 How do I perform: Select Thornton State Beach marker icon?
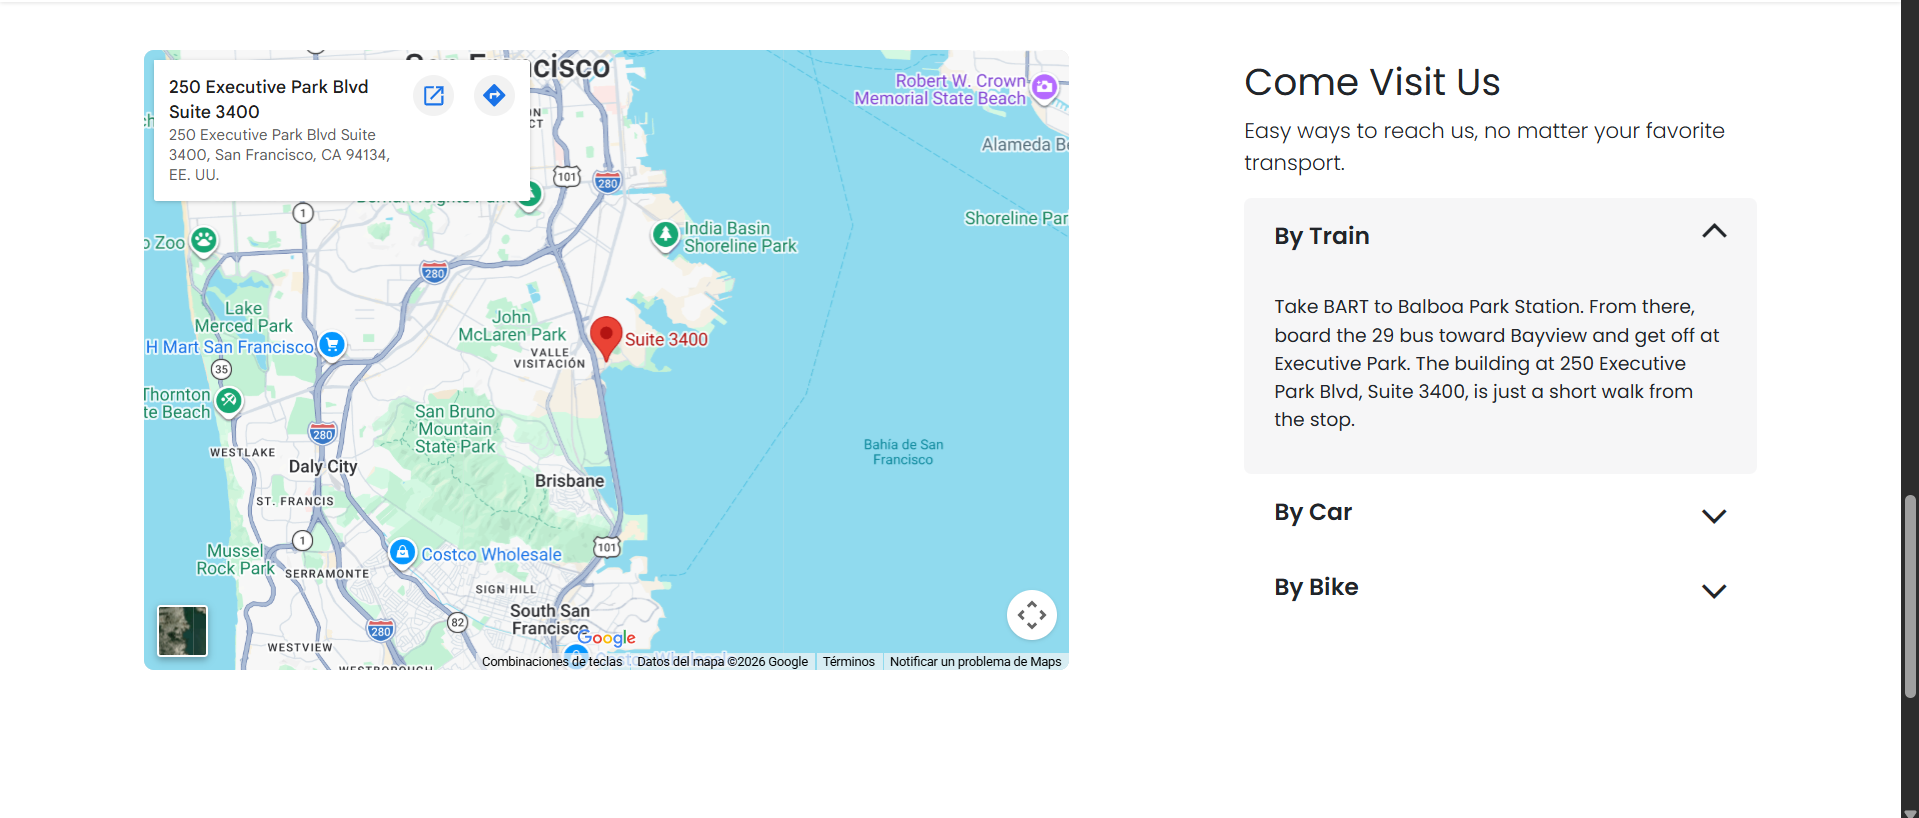click(229, 401)
